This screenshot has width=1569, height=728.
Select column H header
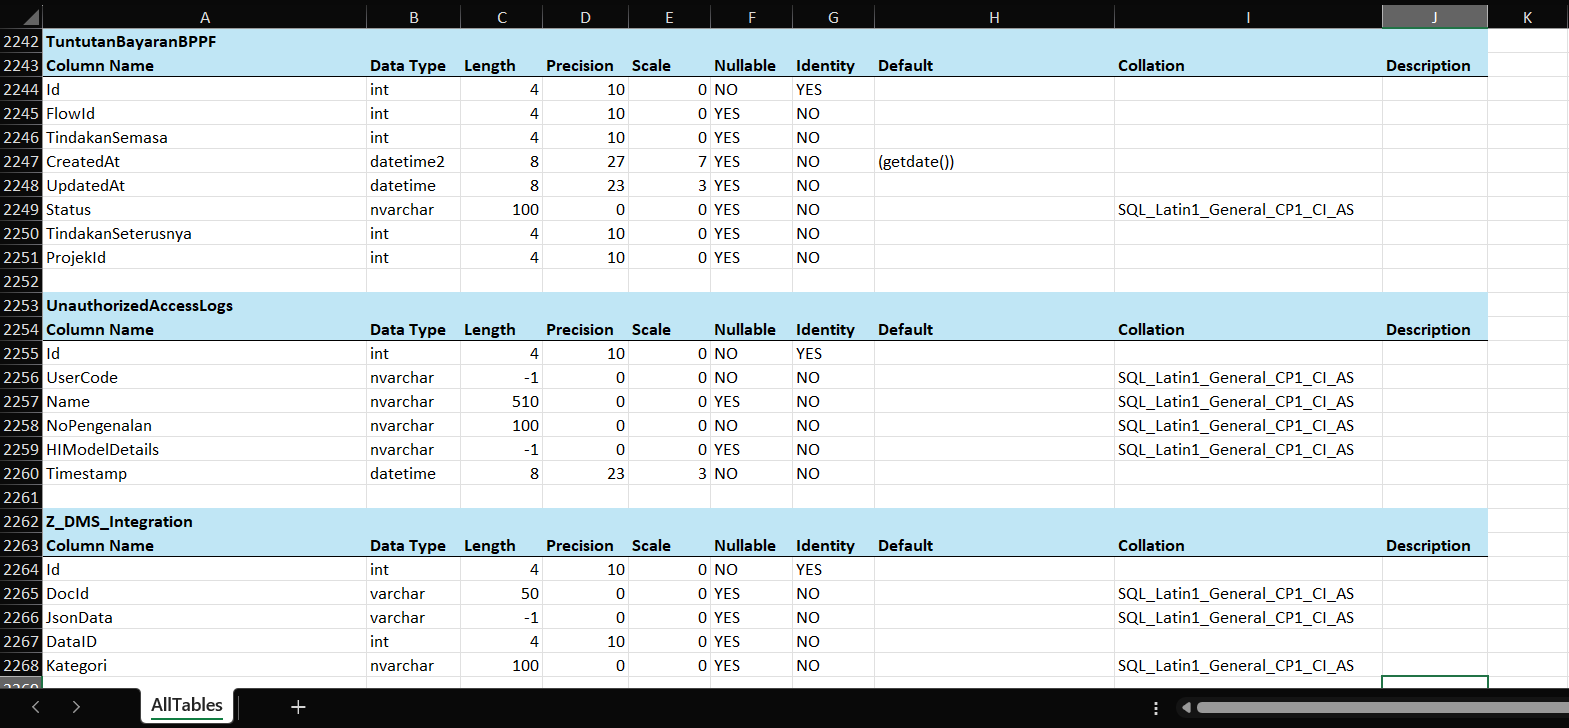tap(993, 17)
